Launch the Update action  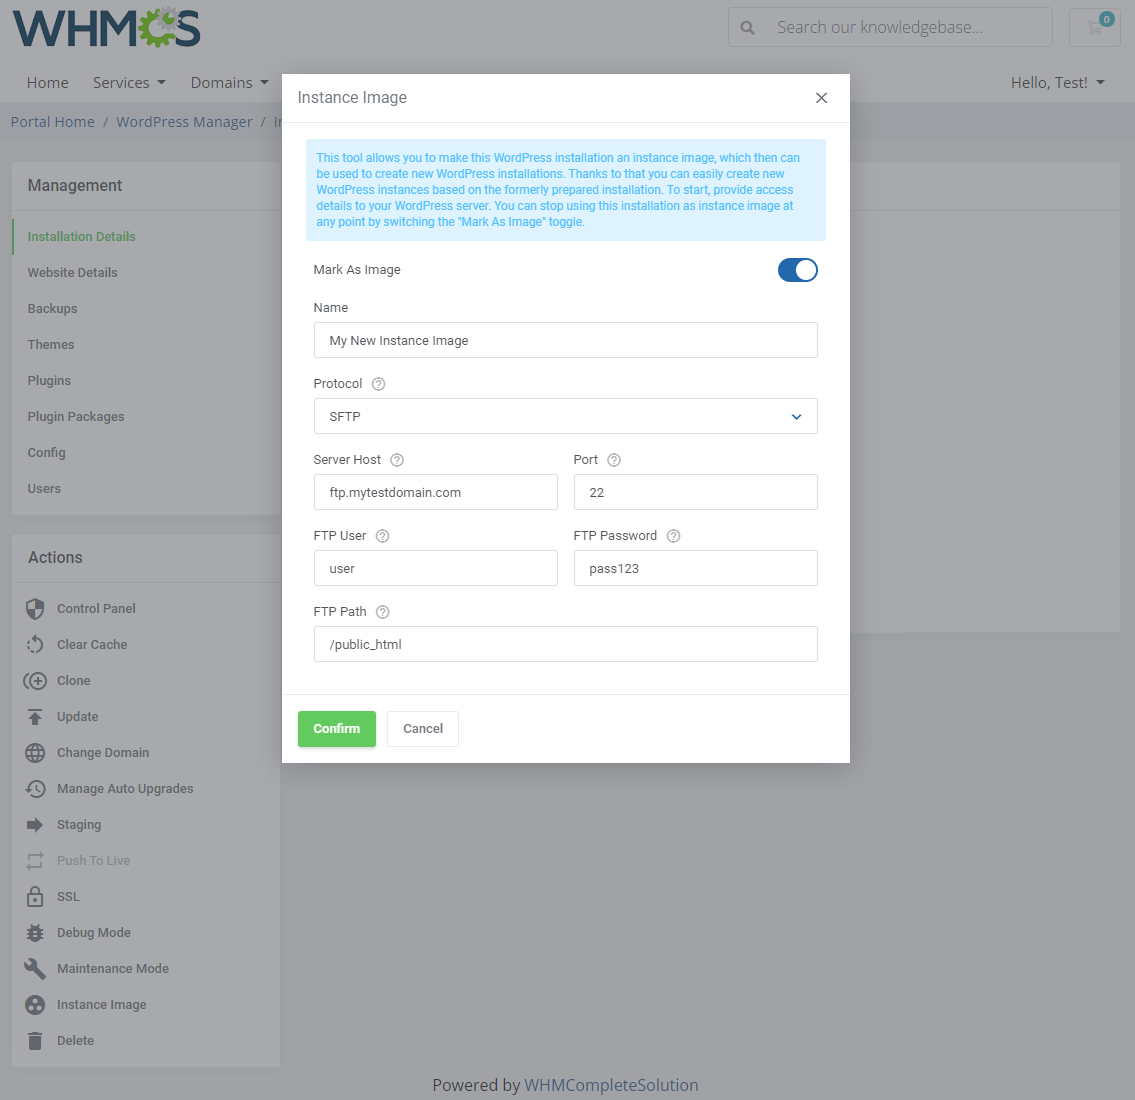[x=78, y=716]
